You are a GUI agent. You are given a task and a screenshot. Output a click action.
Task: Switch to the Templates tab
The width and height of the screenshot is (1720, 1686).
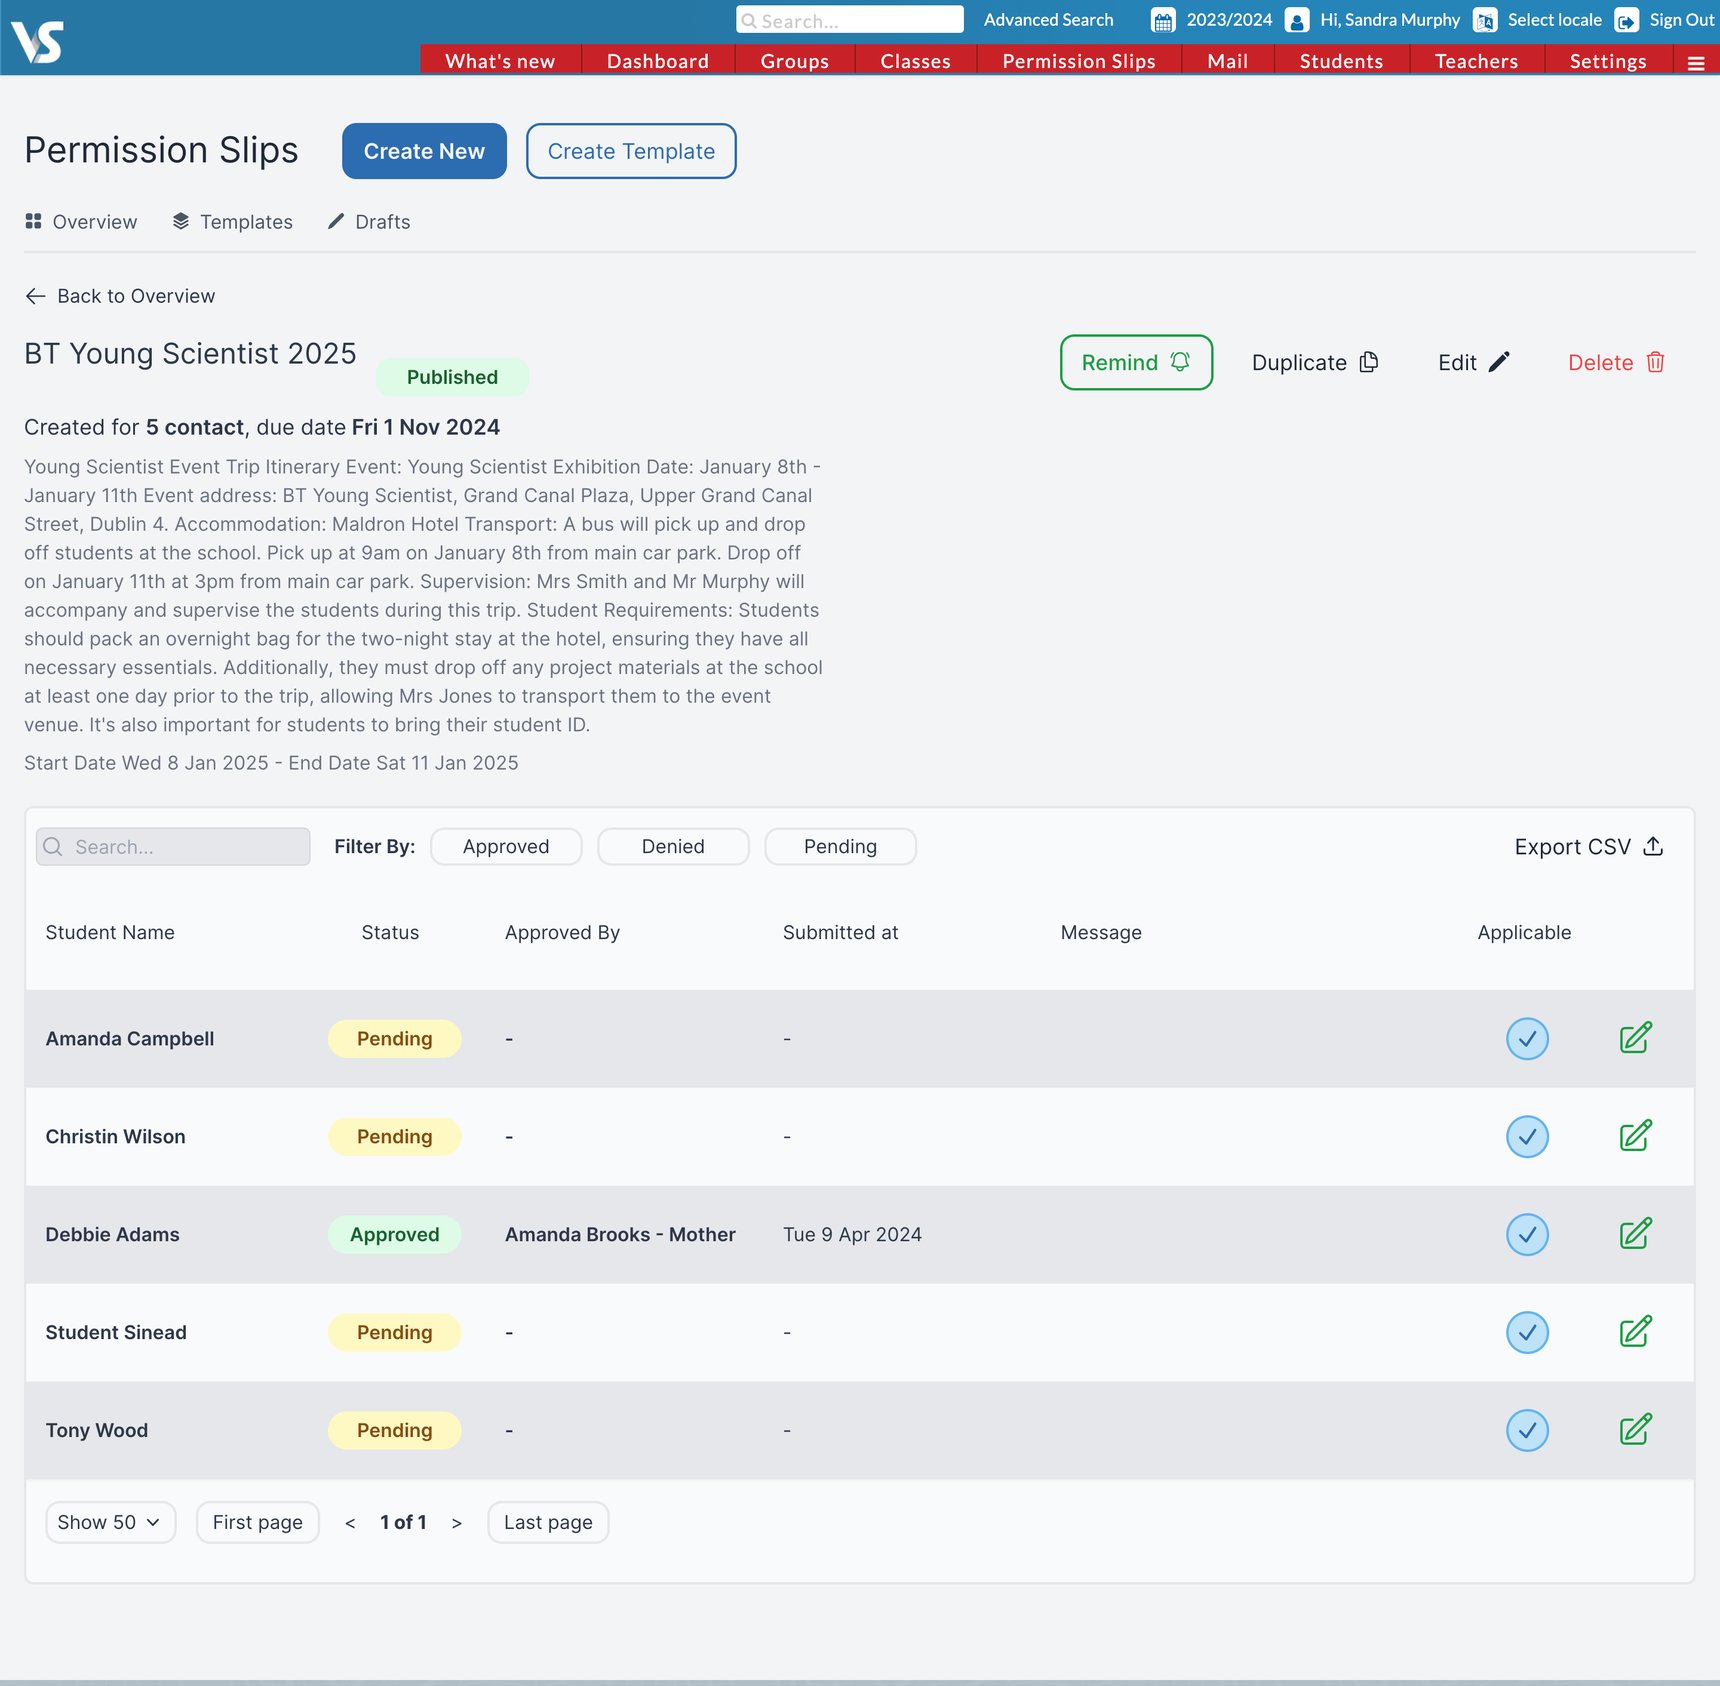click(233, 222)
